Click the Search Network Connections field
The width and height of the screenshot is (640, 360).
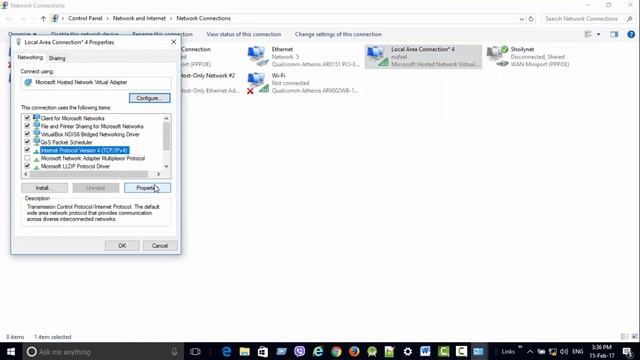tap(588, 19)
